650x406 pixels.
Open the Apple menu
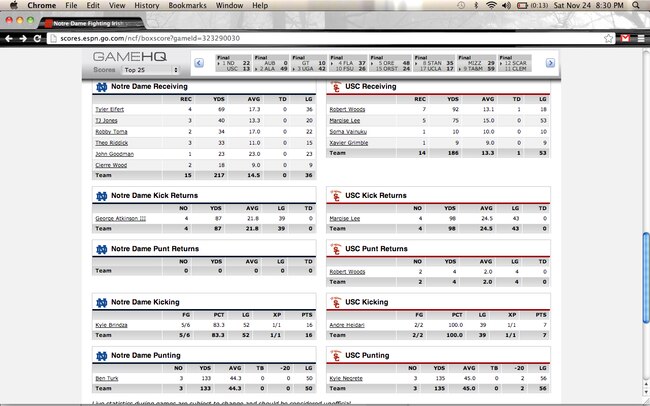coord(14,5)
